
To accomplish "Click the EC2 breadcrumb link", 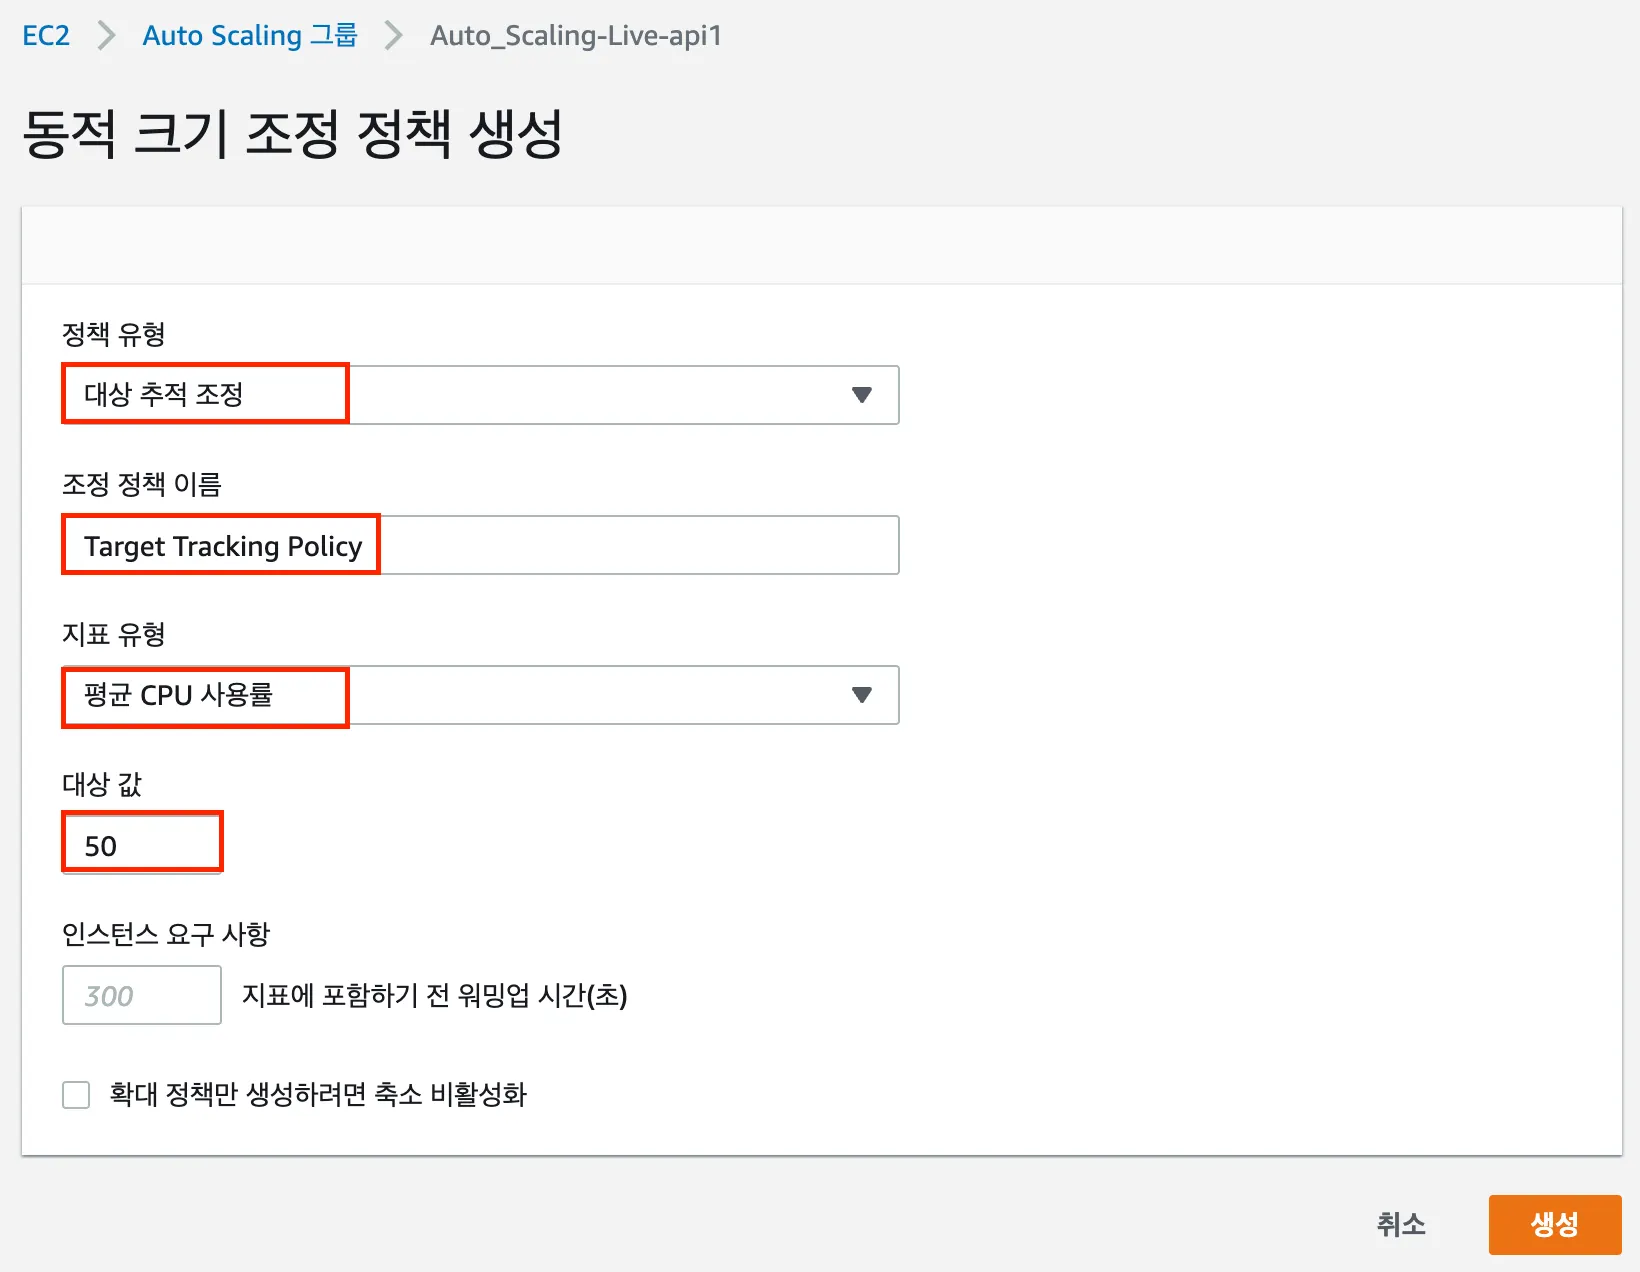I will point(46,36).
